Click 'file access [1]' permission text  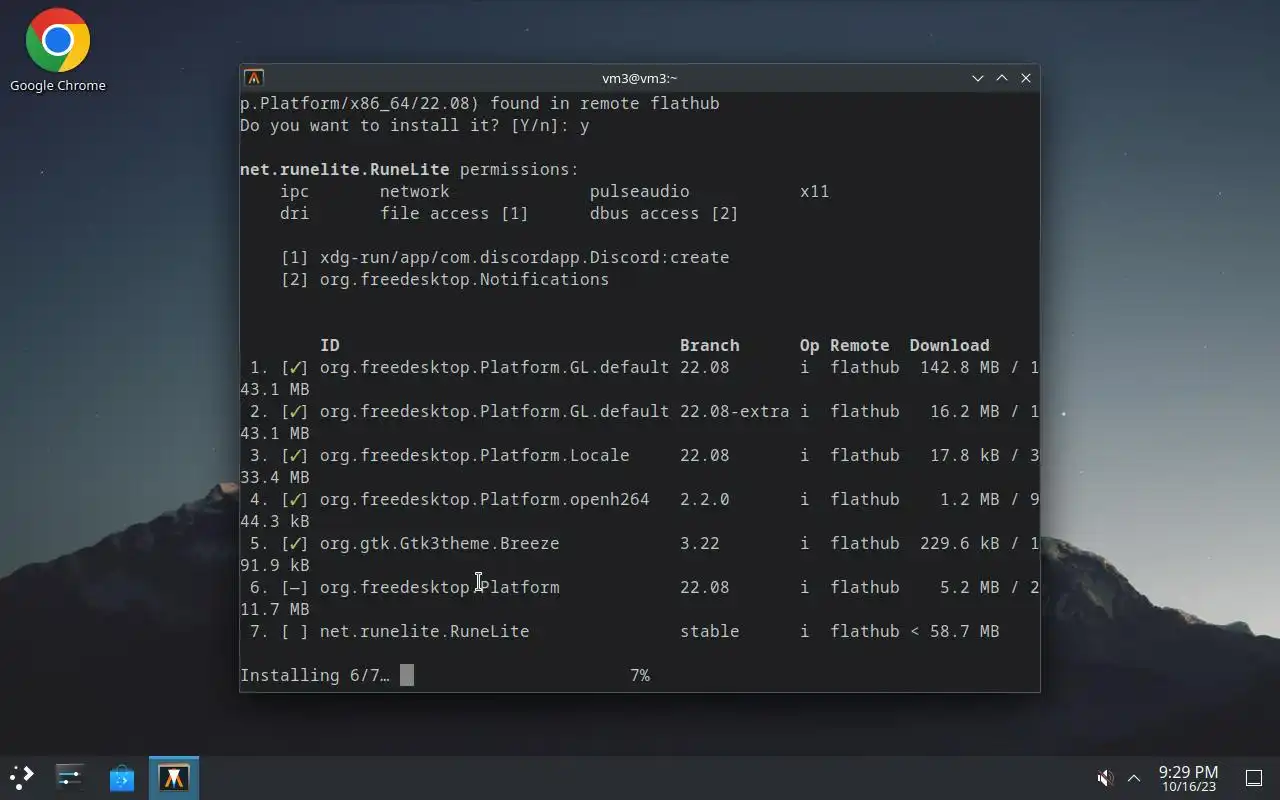click(454, 213)
